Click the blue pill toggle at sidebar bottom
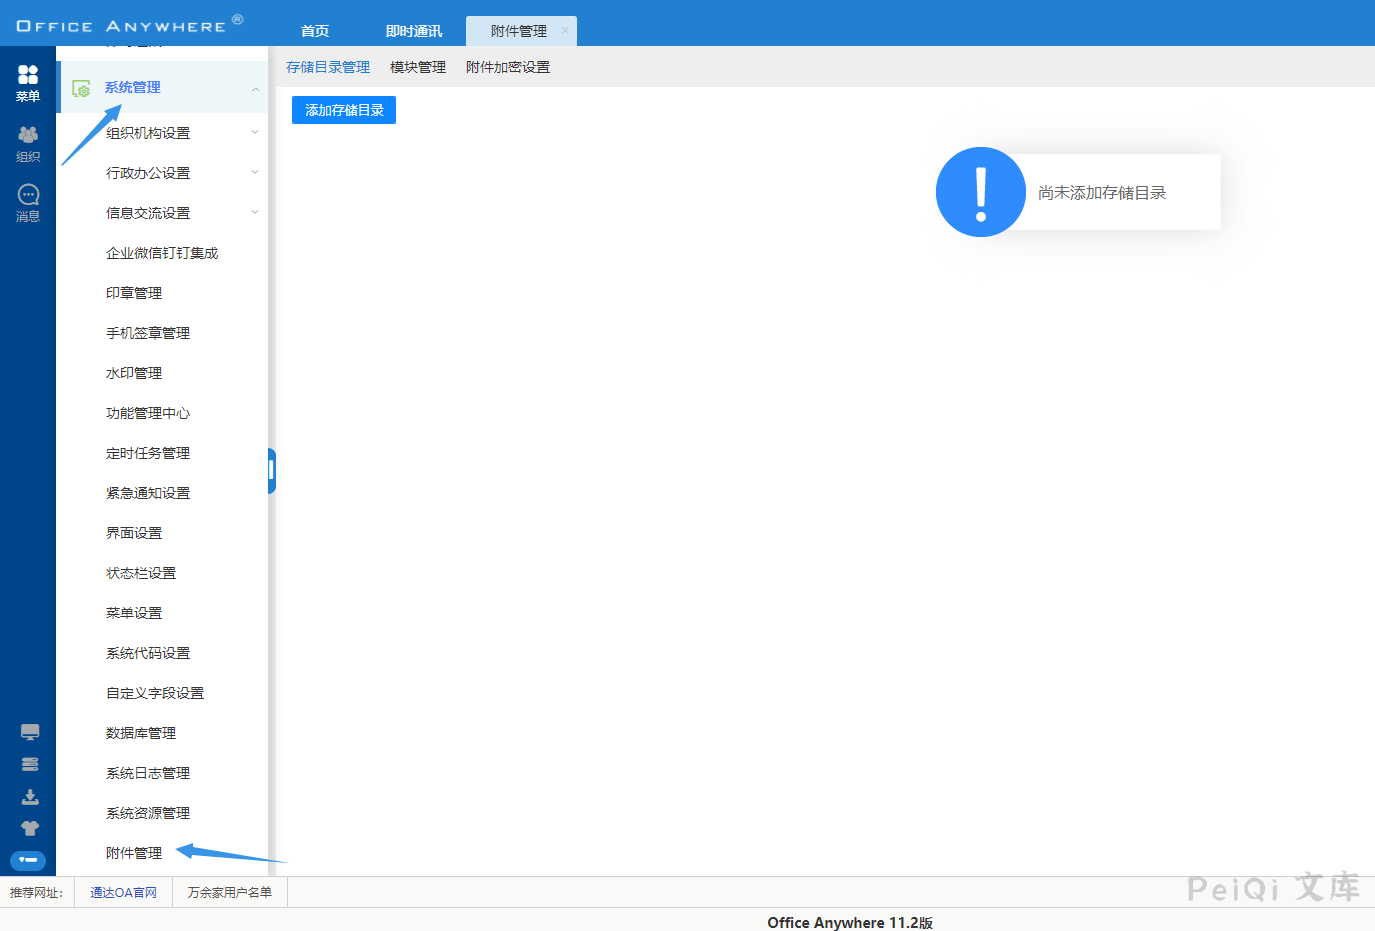Image resolution: width=1375 pixels, height=931 pixels. [28, 860]
